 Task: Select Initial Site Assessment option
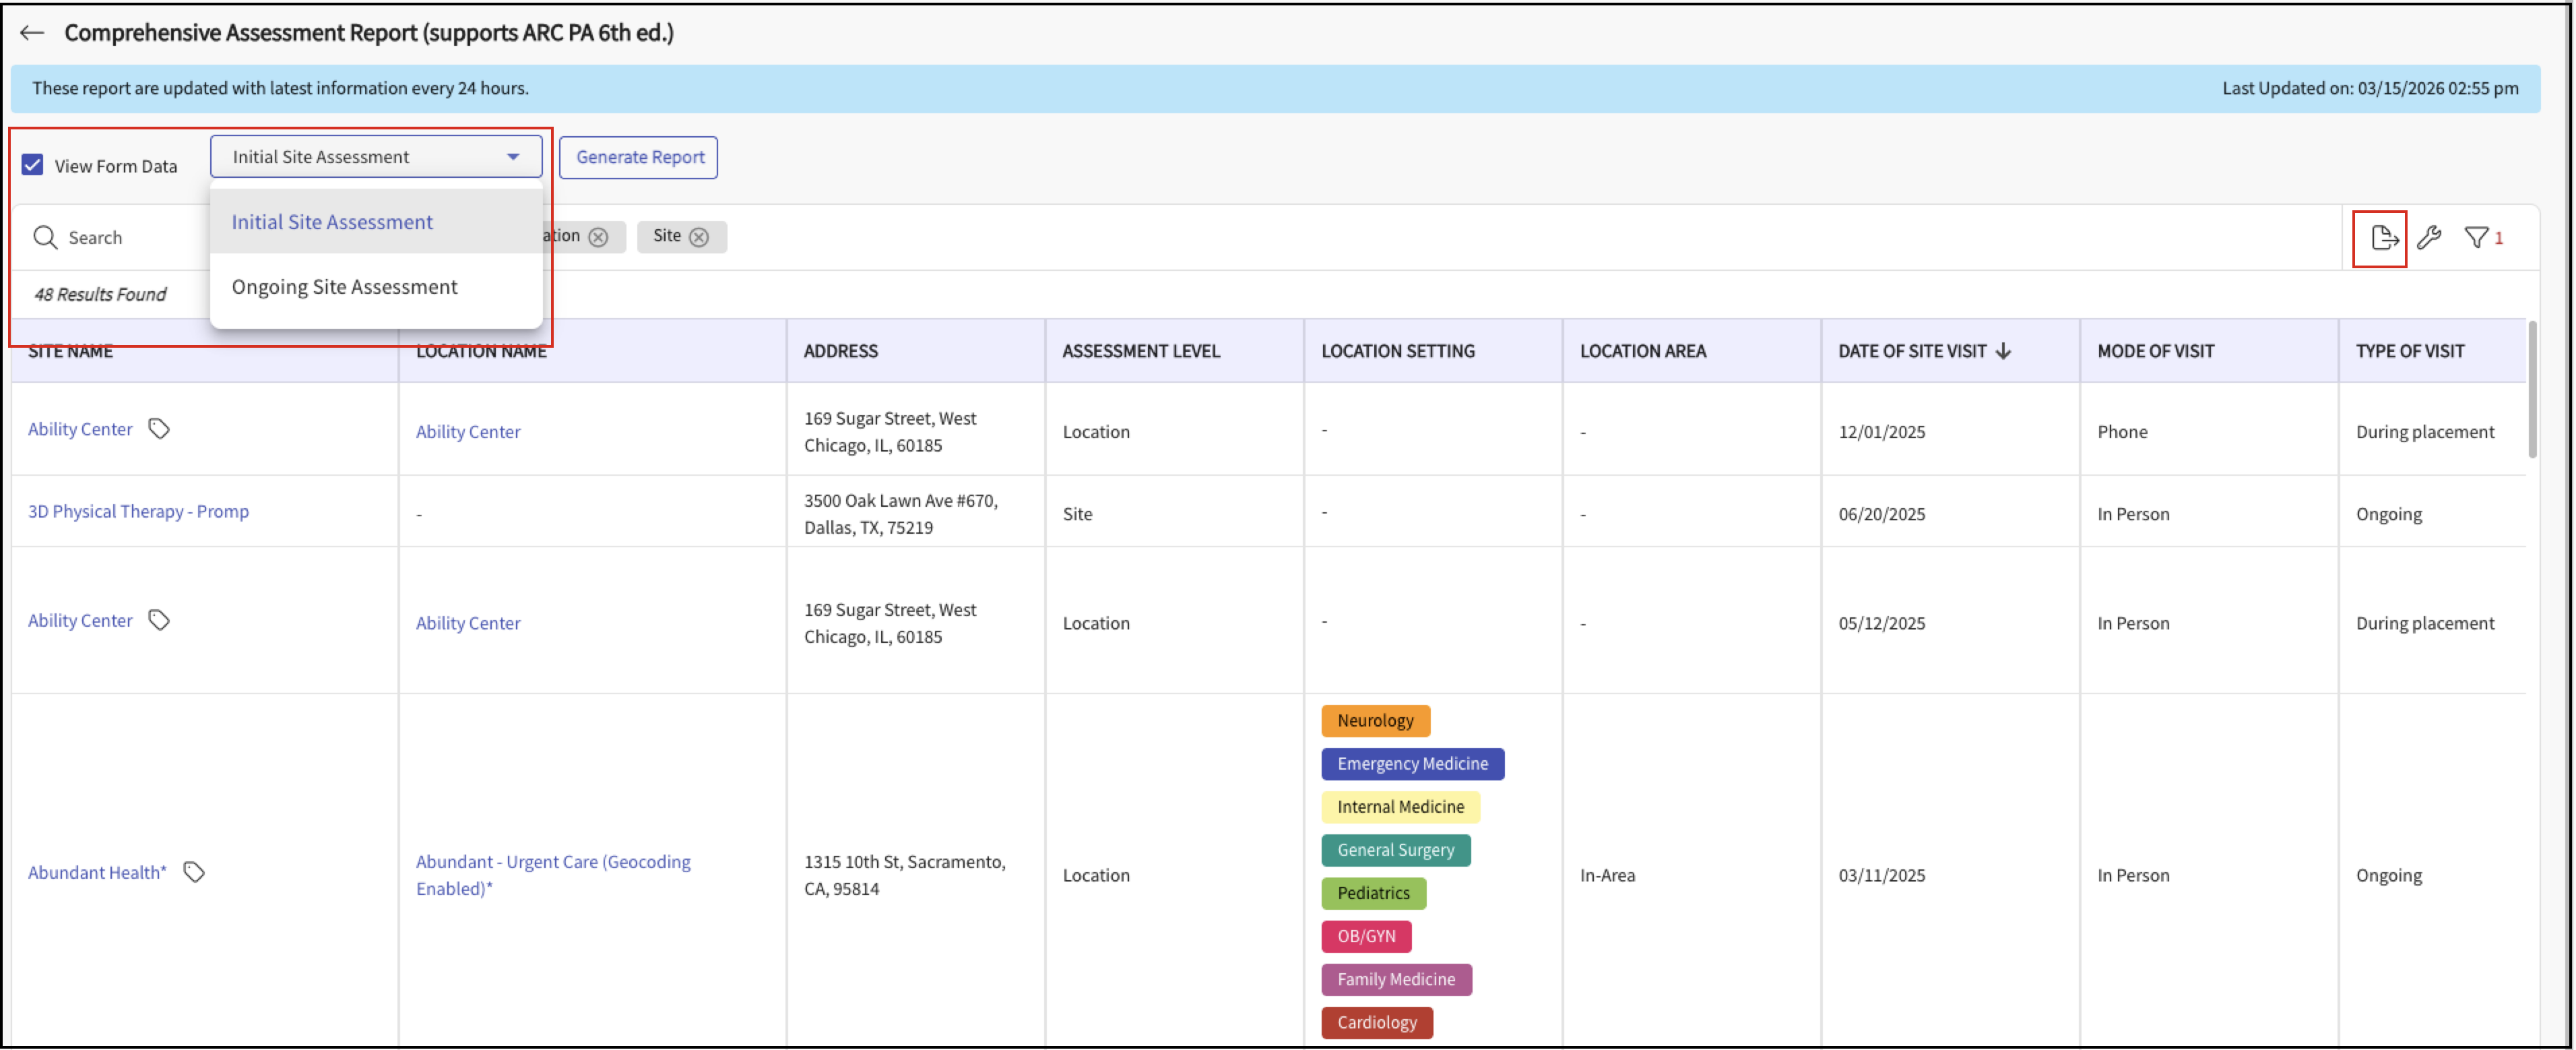click(x=332, y=222)
